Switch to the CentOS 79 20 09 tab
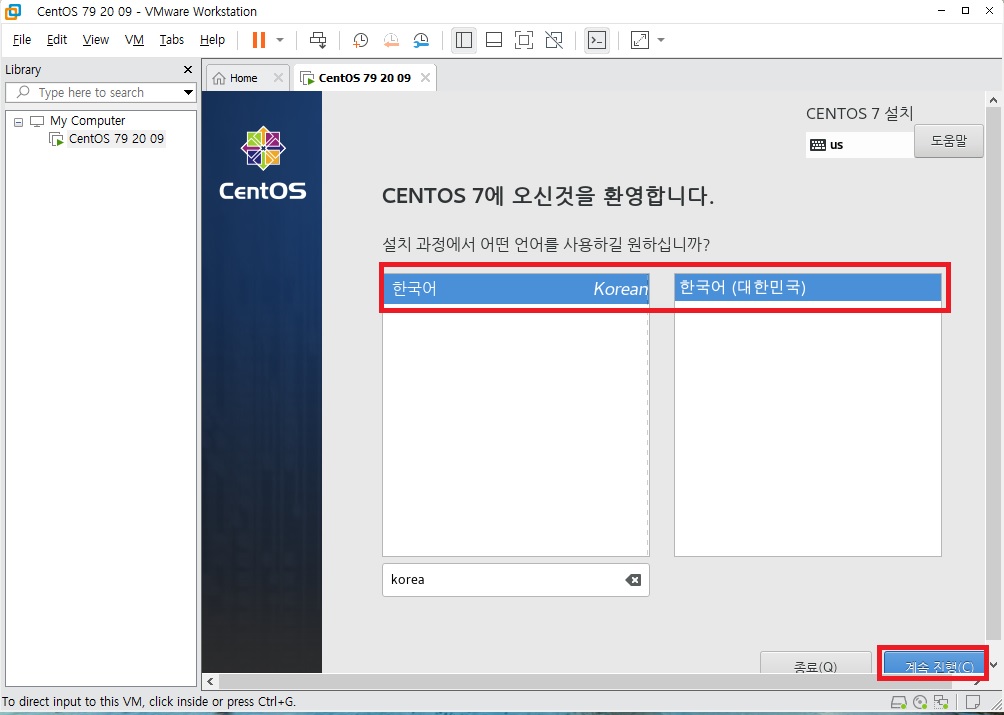This screenshot has width=1004, height=715. 364,78
